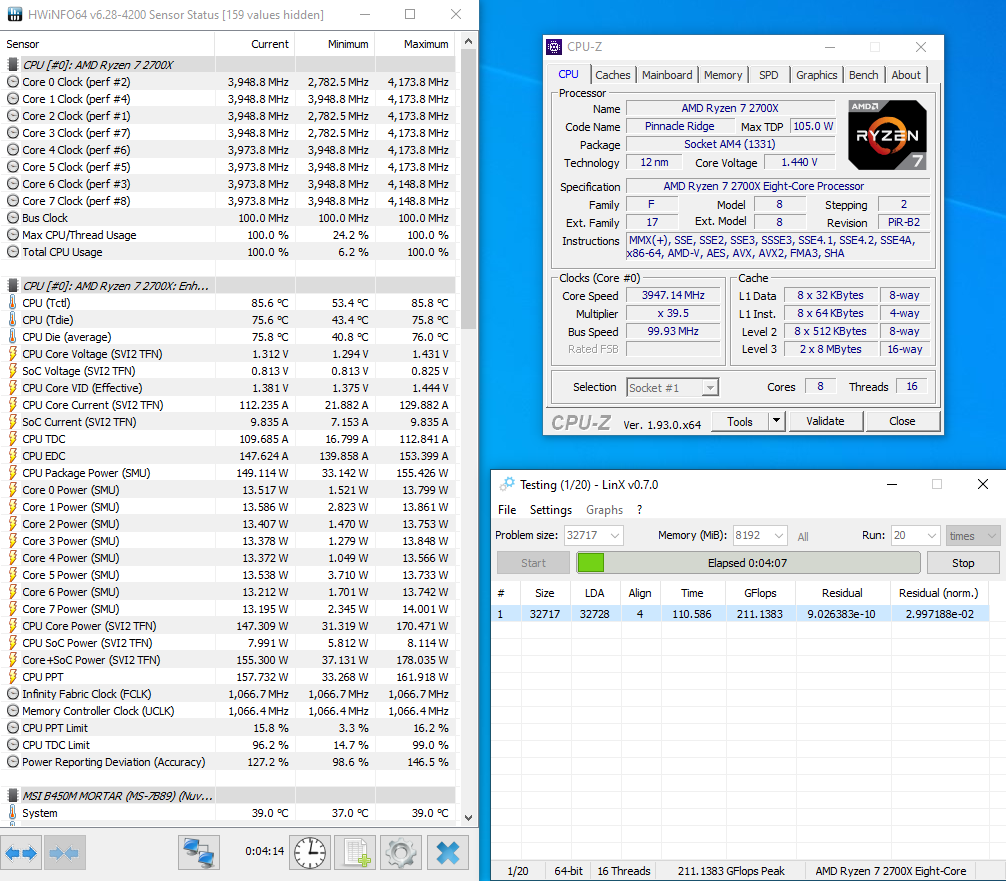The image size is (1006, 881).
Task: Click the collapse columns arrows icon in HWiNFO toolbar
Action: coord(64,853)
